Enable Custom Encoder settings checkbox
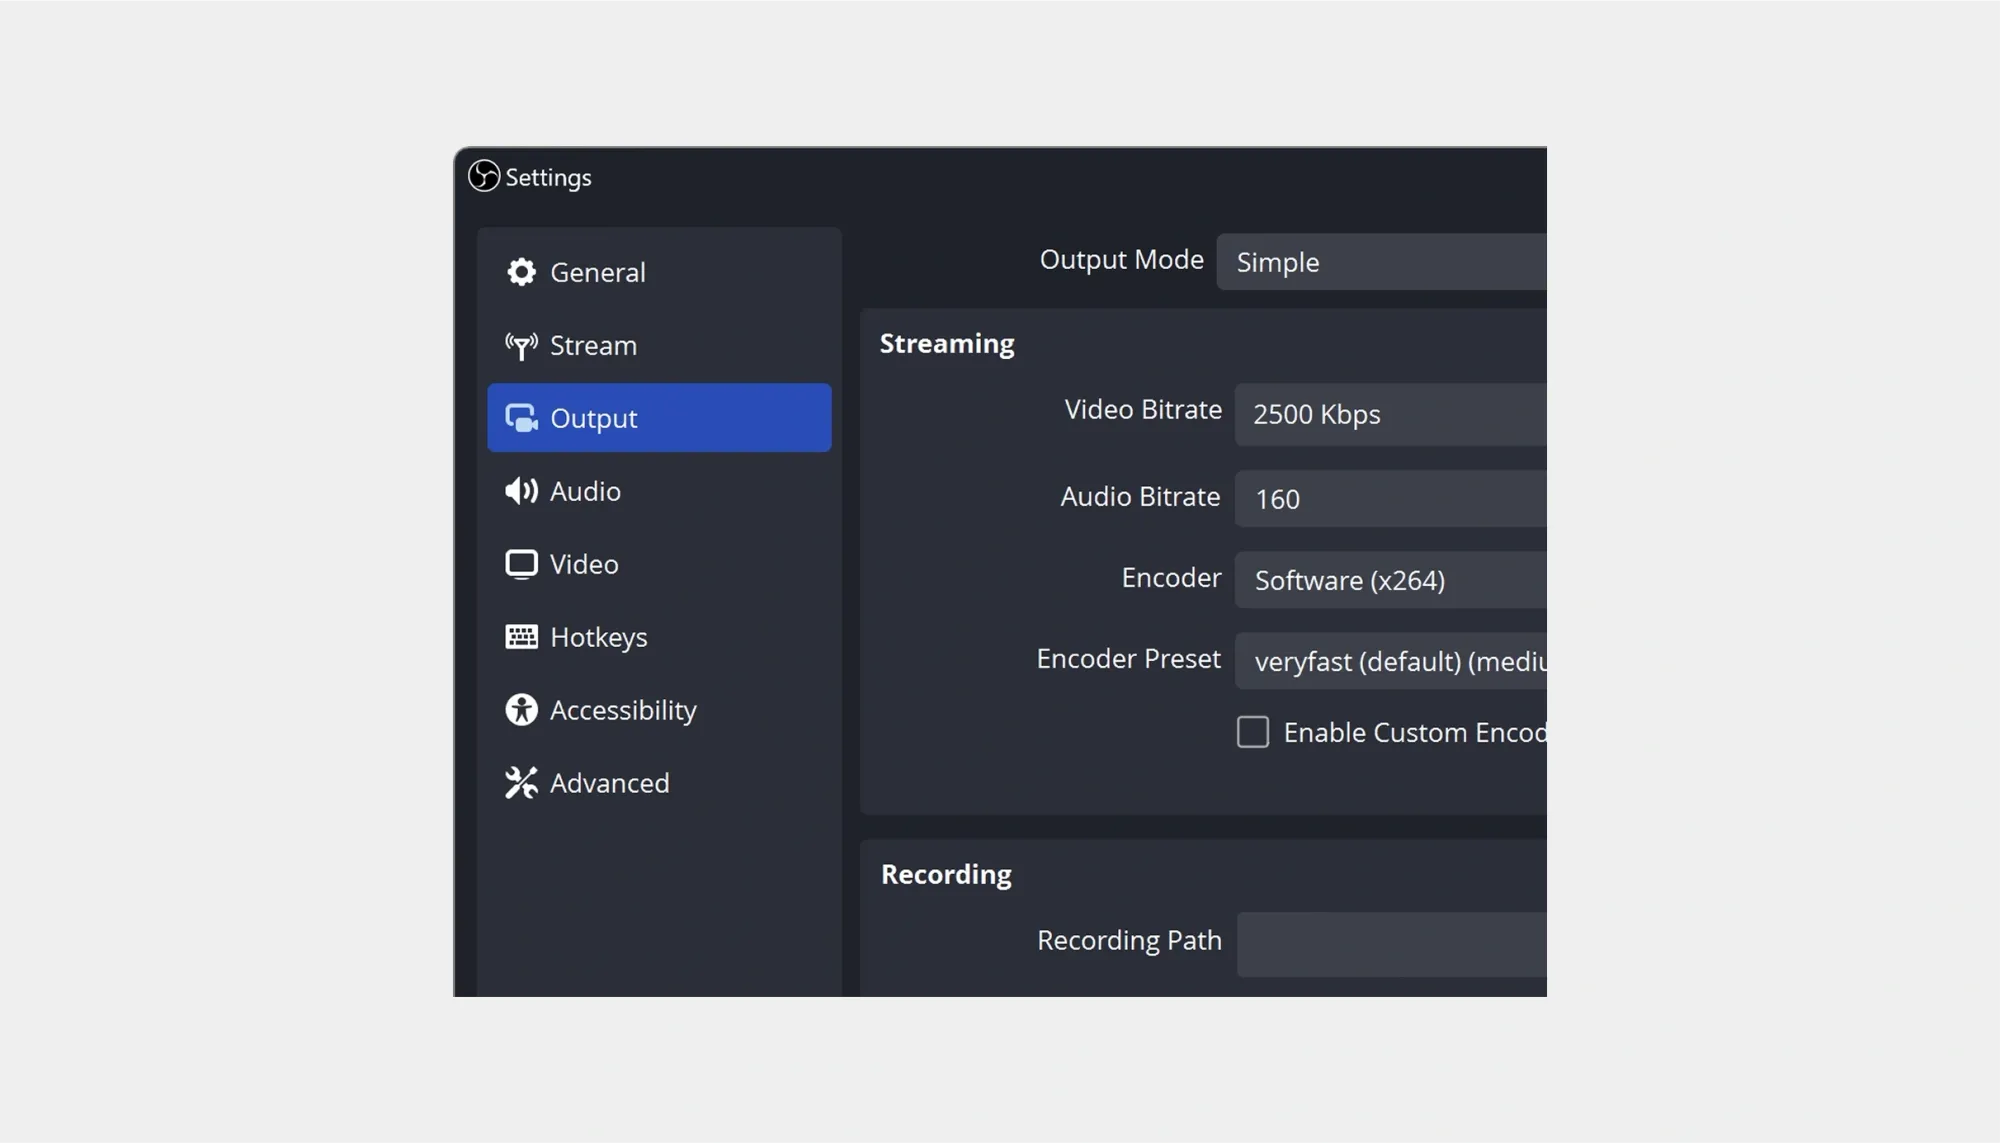Viewport: 2000px width, 1143px height. (1253, 732)
